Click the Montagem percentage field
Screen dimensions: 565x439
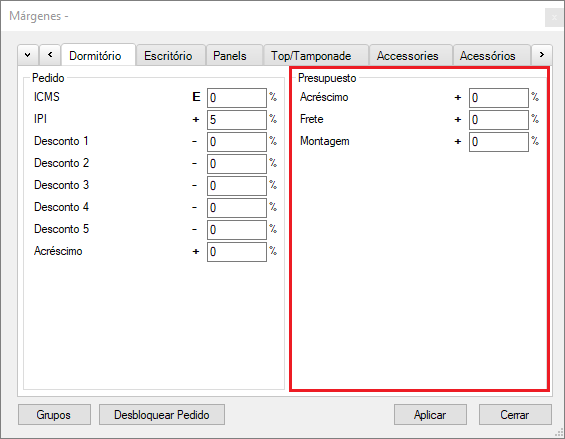point(499,142)
